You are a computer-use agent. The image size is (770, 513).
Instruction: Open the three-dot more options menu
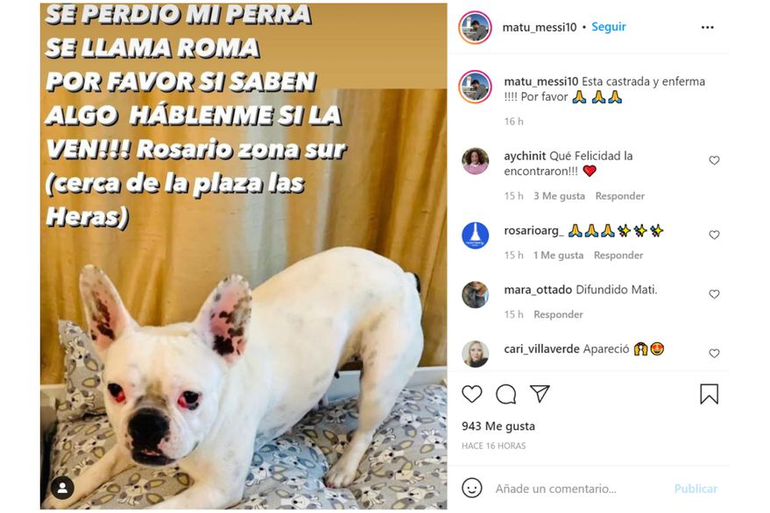[x=707, y=27]
